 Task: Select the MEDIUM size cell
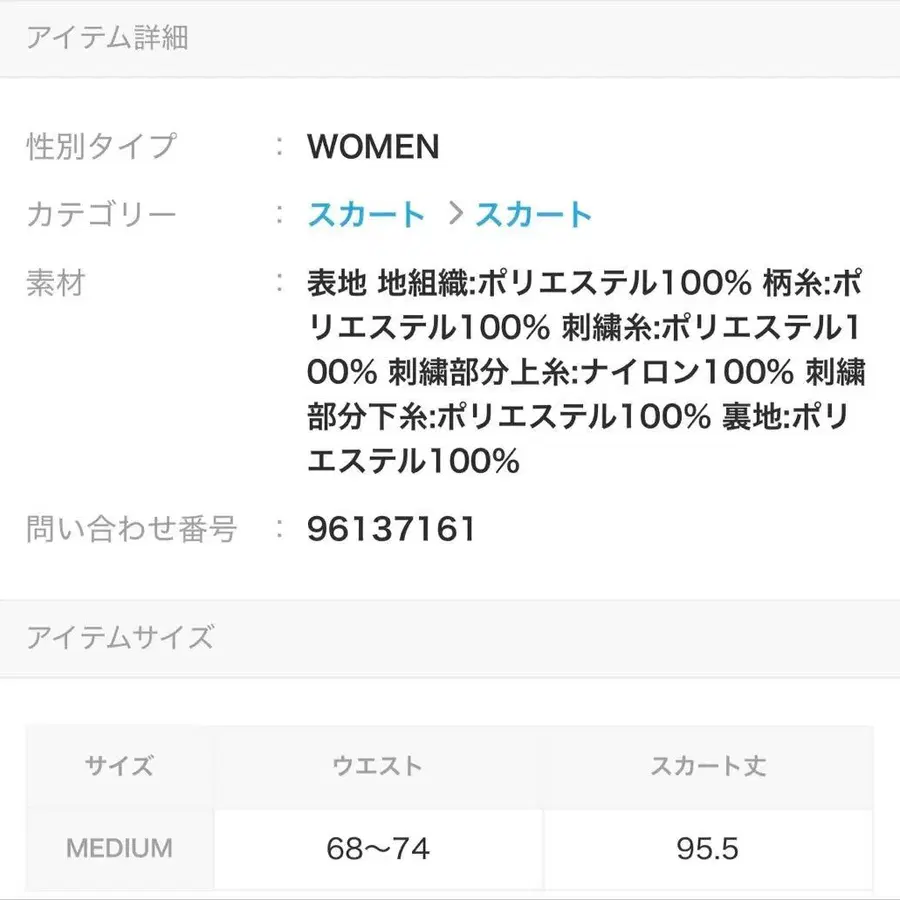coord(117,848)
